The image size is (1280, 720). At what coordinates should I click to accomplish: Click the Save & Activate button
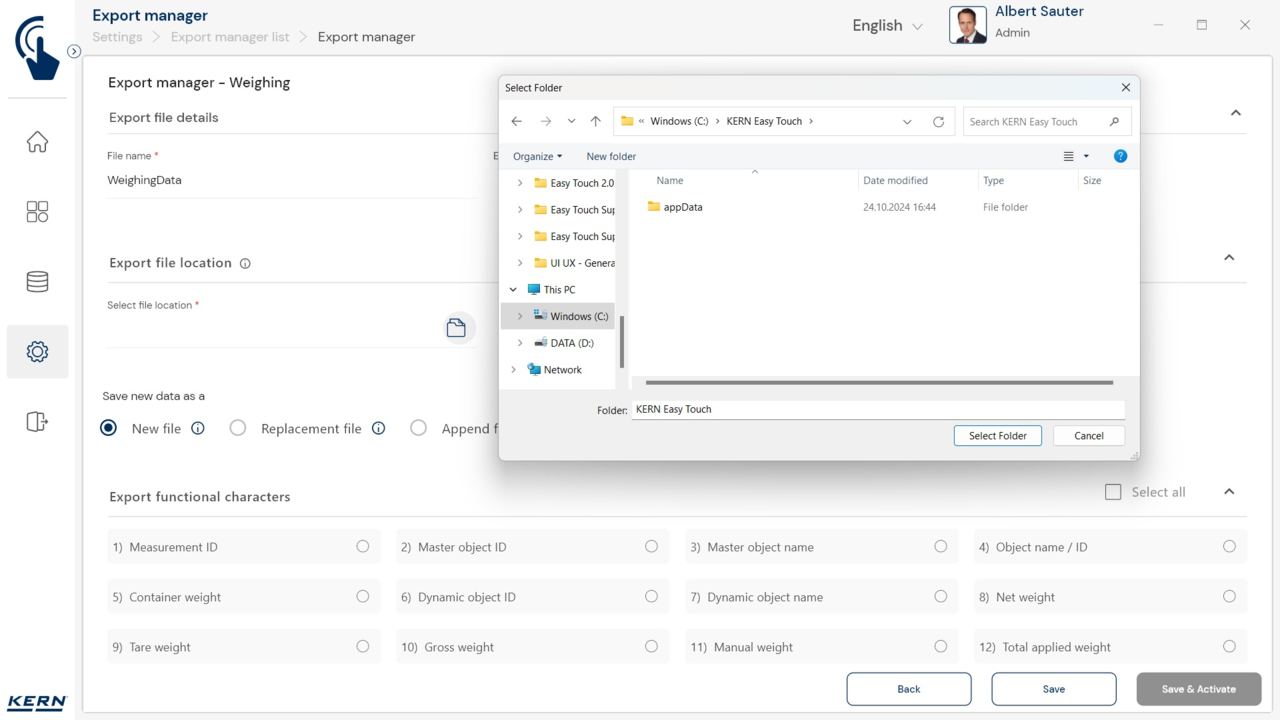pos(1198,689)
